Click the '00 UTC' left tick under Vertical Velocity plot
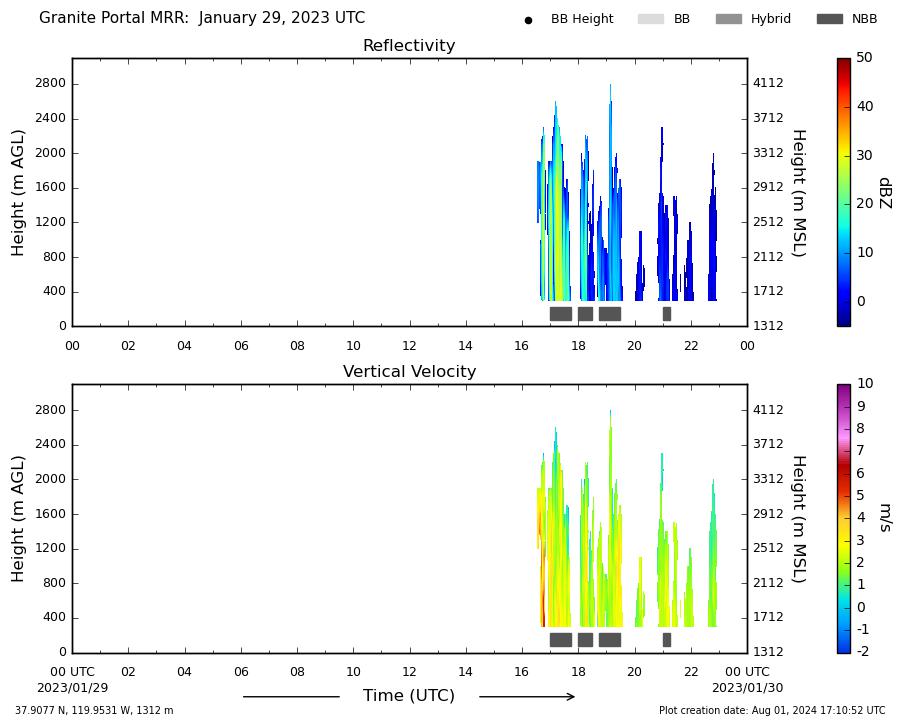 point(72,672)
